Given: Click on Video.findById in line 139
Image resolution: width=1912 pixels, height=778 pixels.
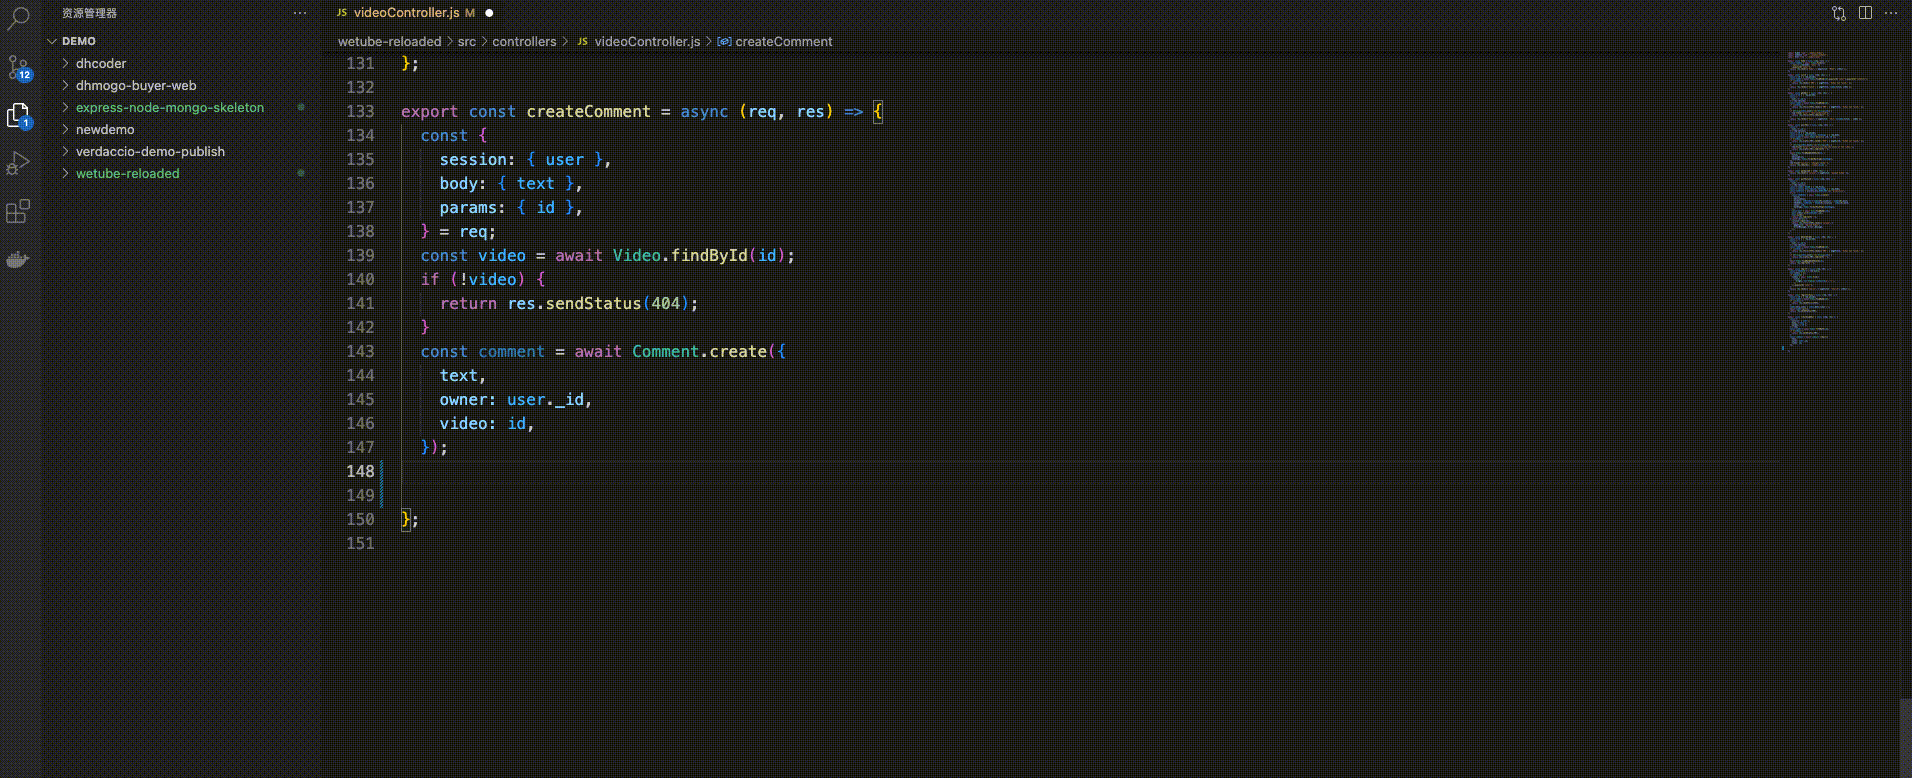Looking at the screenshot, I should [679, 255].
